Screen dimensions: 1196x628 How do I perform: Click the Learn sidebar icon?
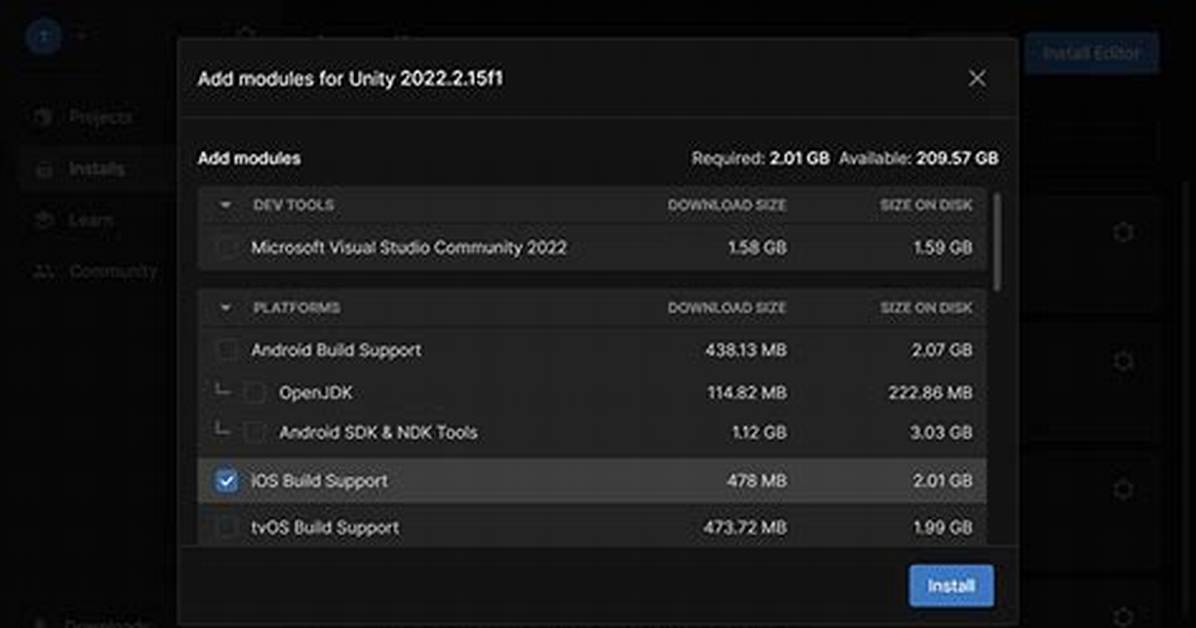coord(43,221)
